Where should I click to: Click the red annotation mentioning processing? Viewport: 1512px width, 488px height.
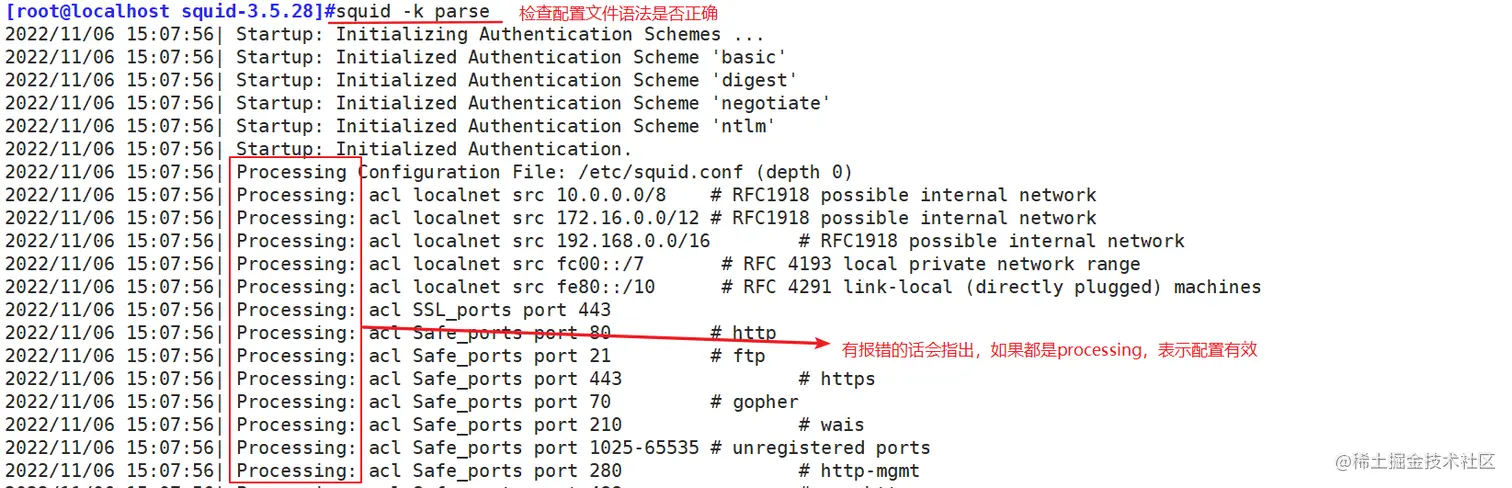(1049, 349)
